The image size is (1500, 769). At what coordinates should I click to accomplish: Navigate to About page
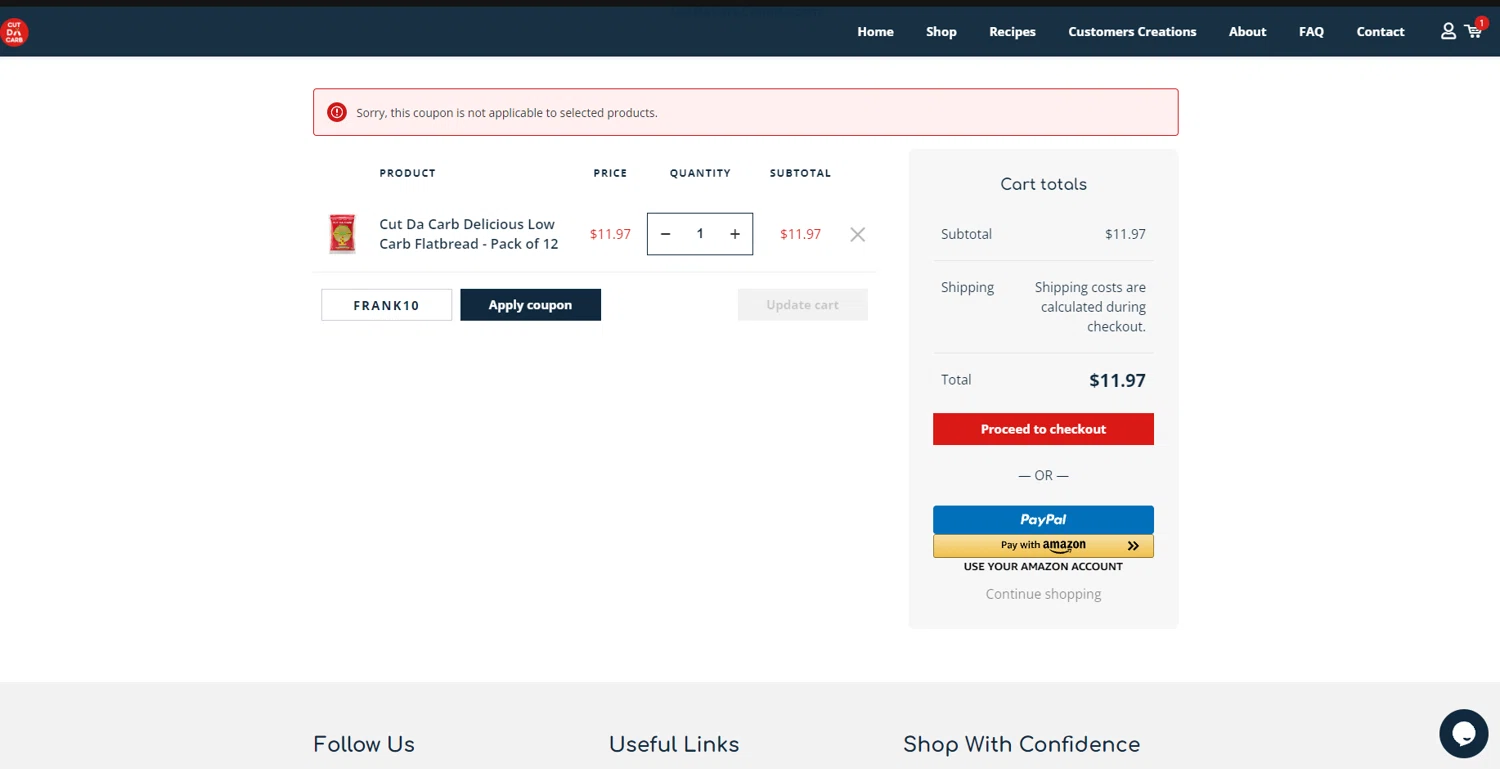pos(1247,32)
